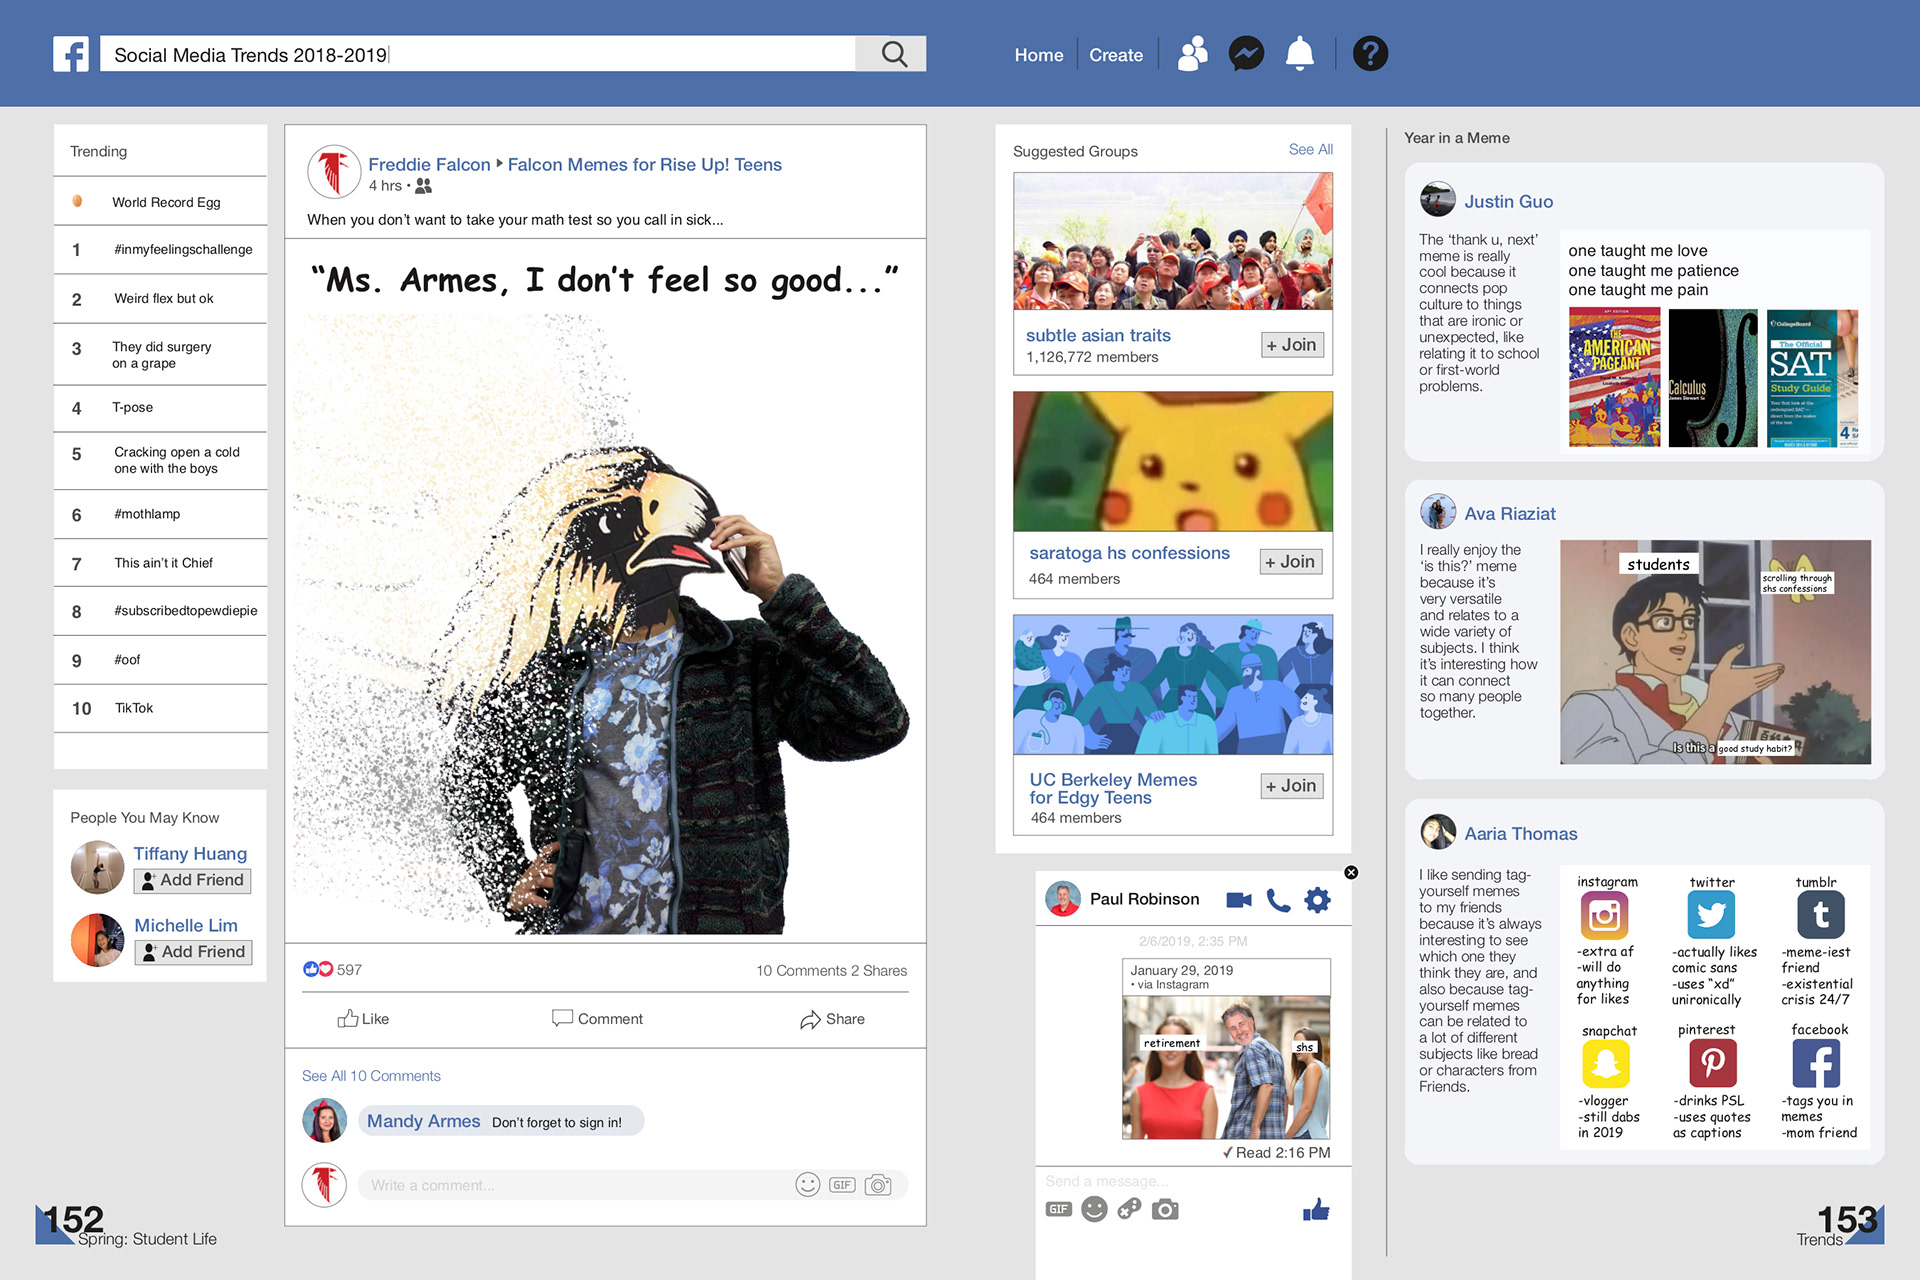The height and width of the screenshot is (1280, 1920).
Task: Click the help question mark icon
Action: [x=1370, y=54]
